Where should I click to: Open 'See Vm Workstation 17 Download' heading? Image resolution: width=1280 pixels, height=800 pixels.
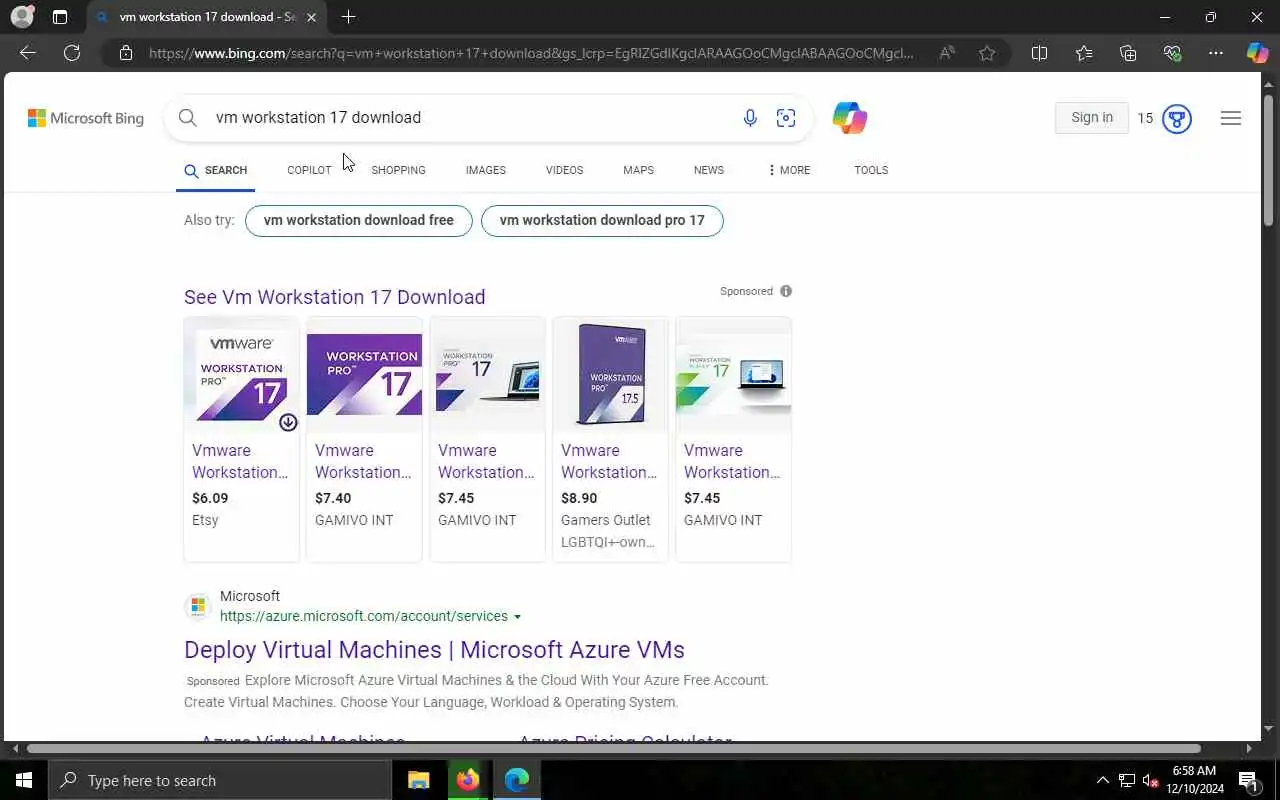(x=334, y=297)
